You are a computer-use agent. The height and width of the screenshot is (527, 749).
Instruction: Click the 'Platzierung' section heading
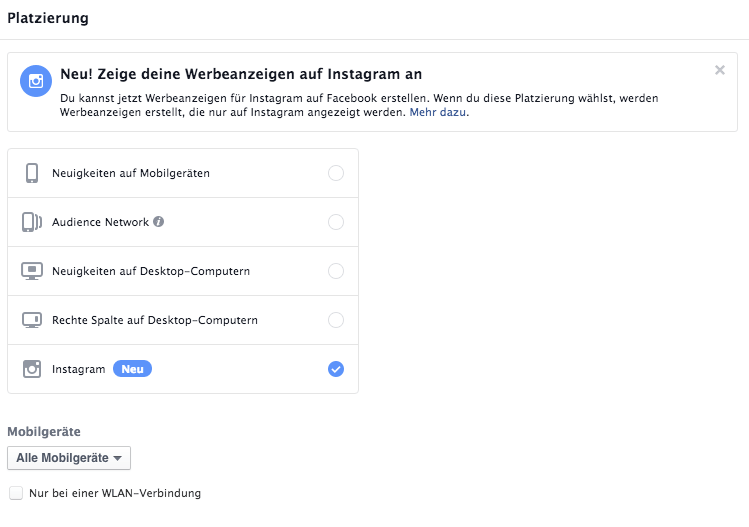pos(48,18)
